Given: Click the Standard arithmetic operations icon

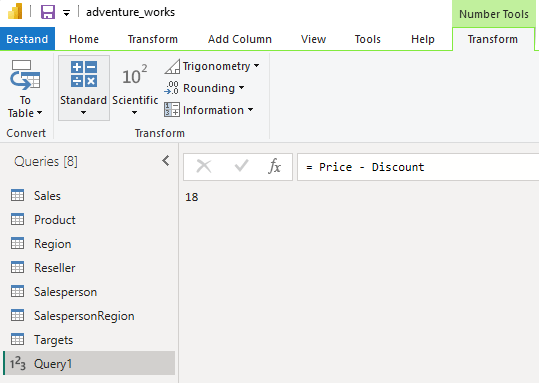Looking at the screenshot, I should (84, 74).
